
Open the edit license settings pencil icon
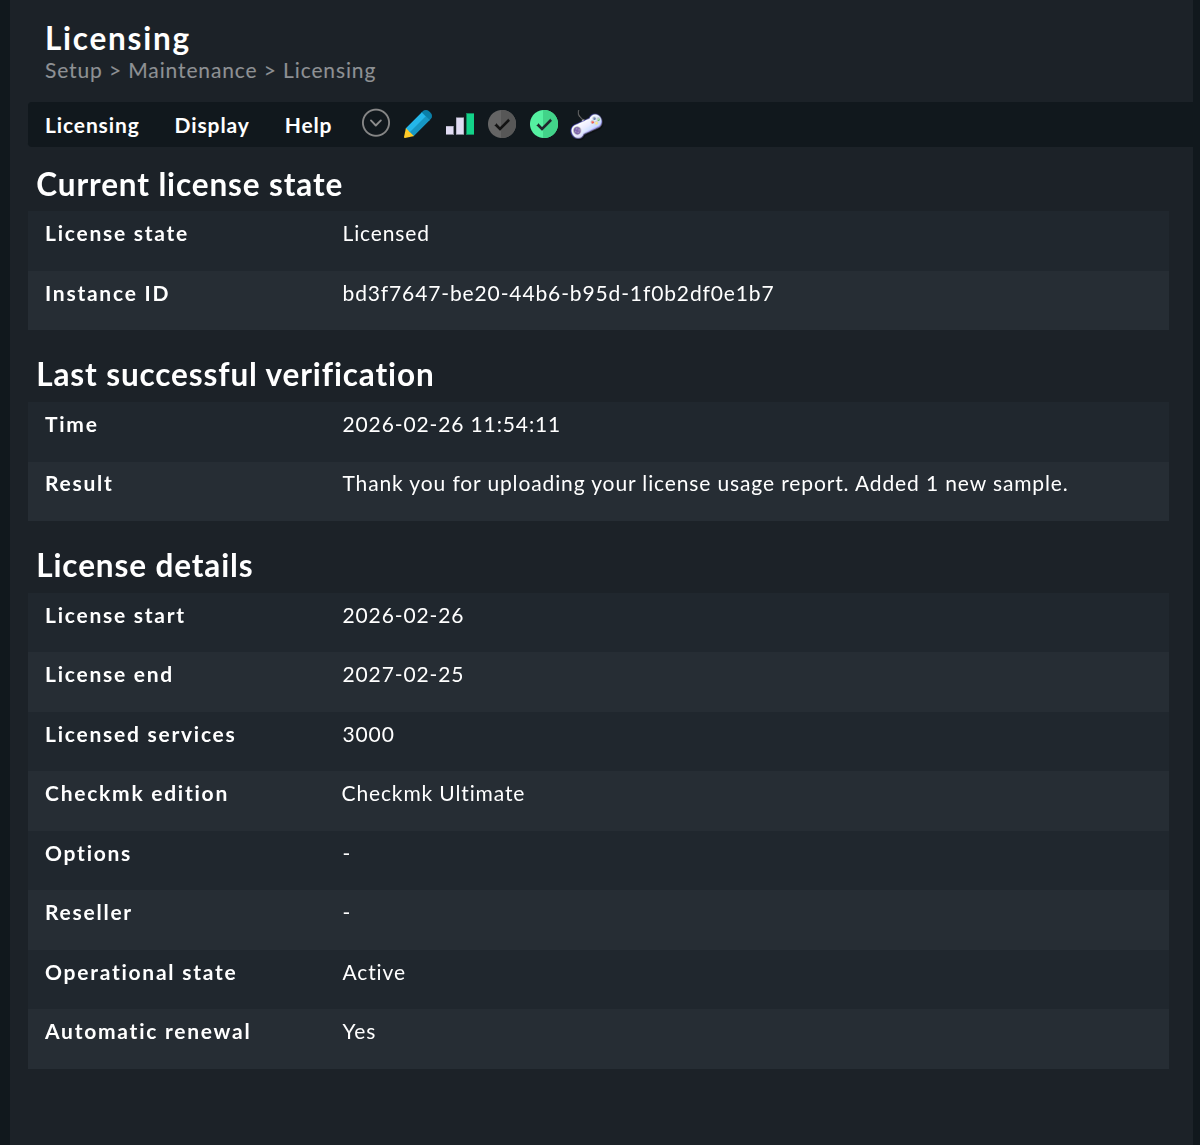pos(417,123)
